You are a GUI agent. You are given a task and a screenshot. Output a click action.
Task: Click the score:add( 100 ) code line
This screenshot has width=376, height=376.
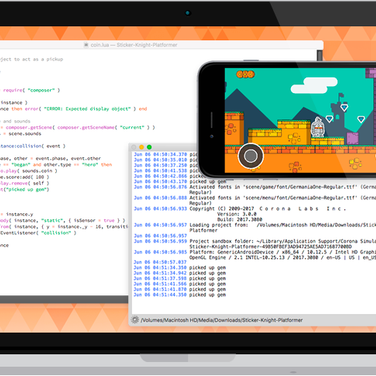pyautogui.click(x=25, y=177)
